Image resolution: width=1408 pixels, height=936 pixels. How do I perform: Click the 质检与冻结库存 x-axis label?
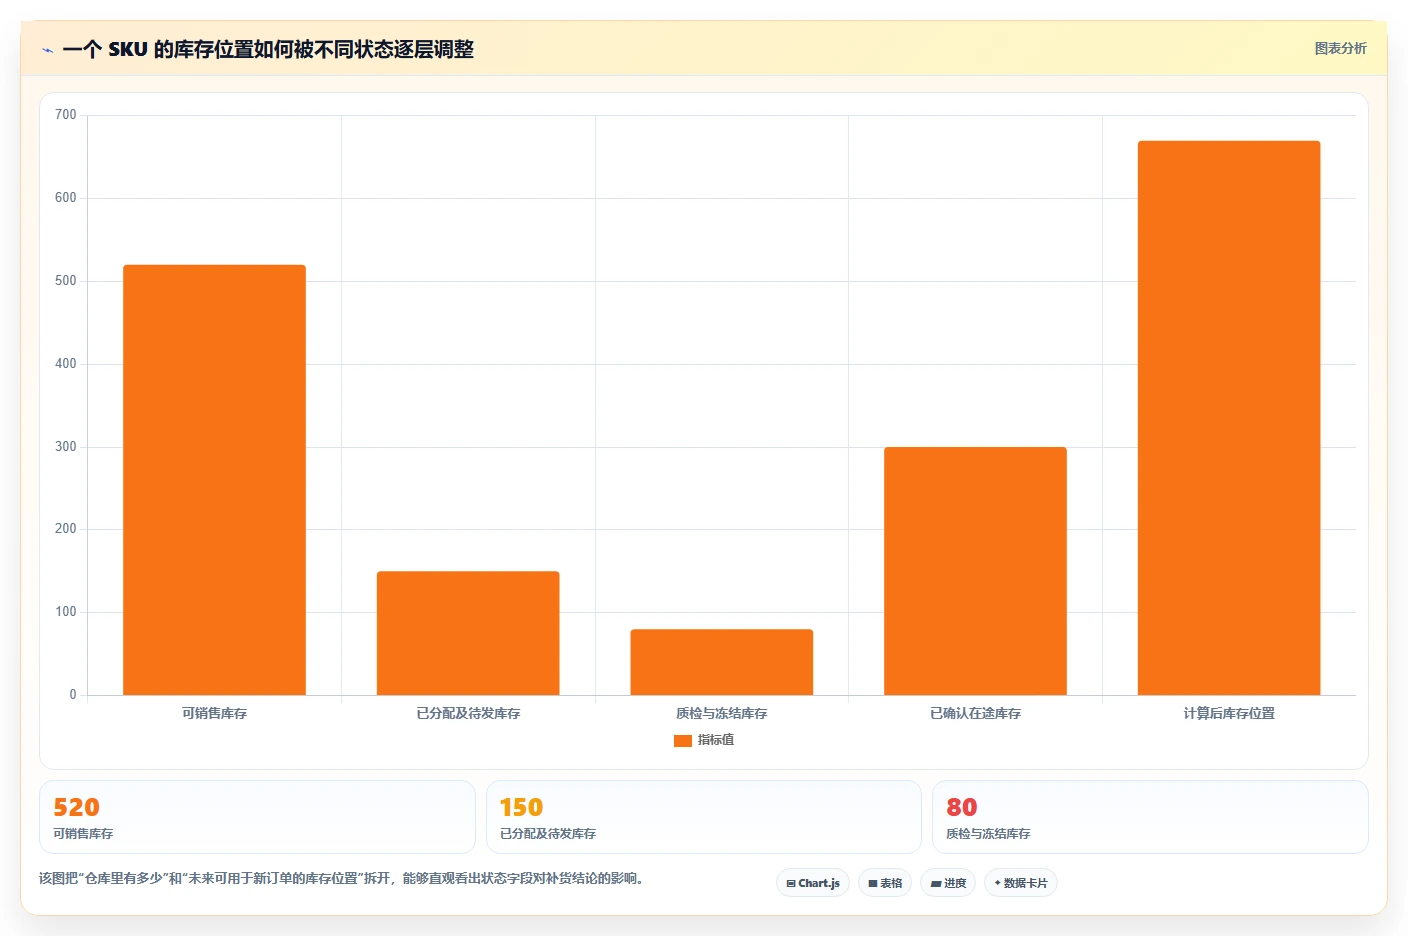tap(721, 713)
